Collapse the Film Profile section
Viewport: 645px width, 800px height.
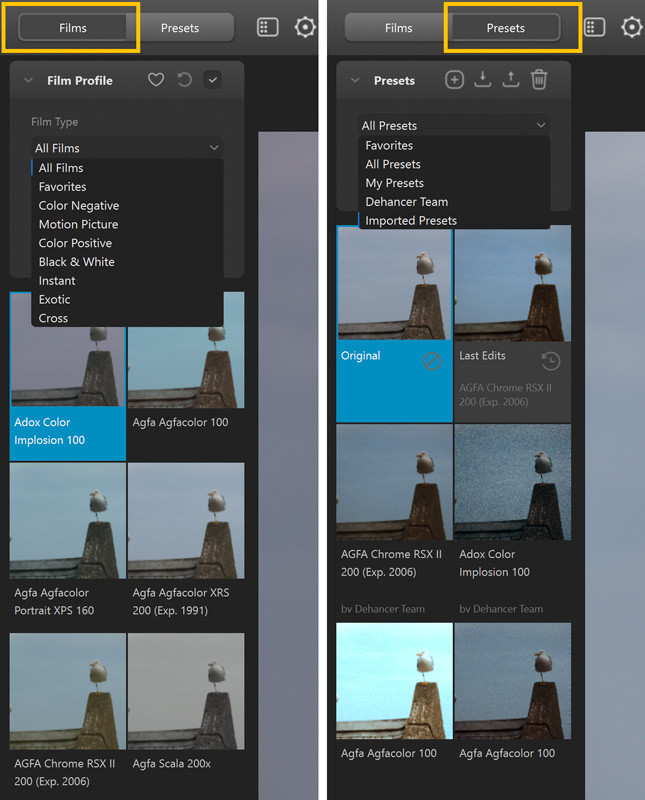pyautogui.click(x=29, y=80)
